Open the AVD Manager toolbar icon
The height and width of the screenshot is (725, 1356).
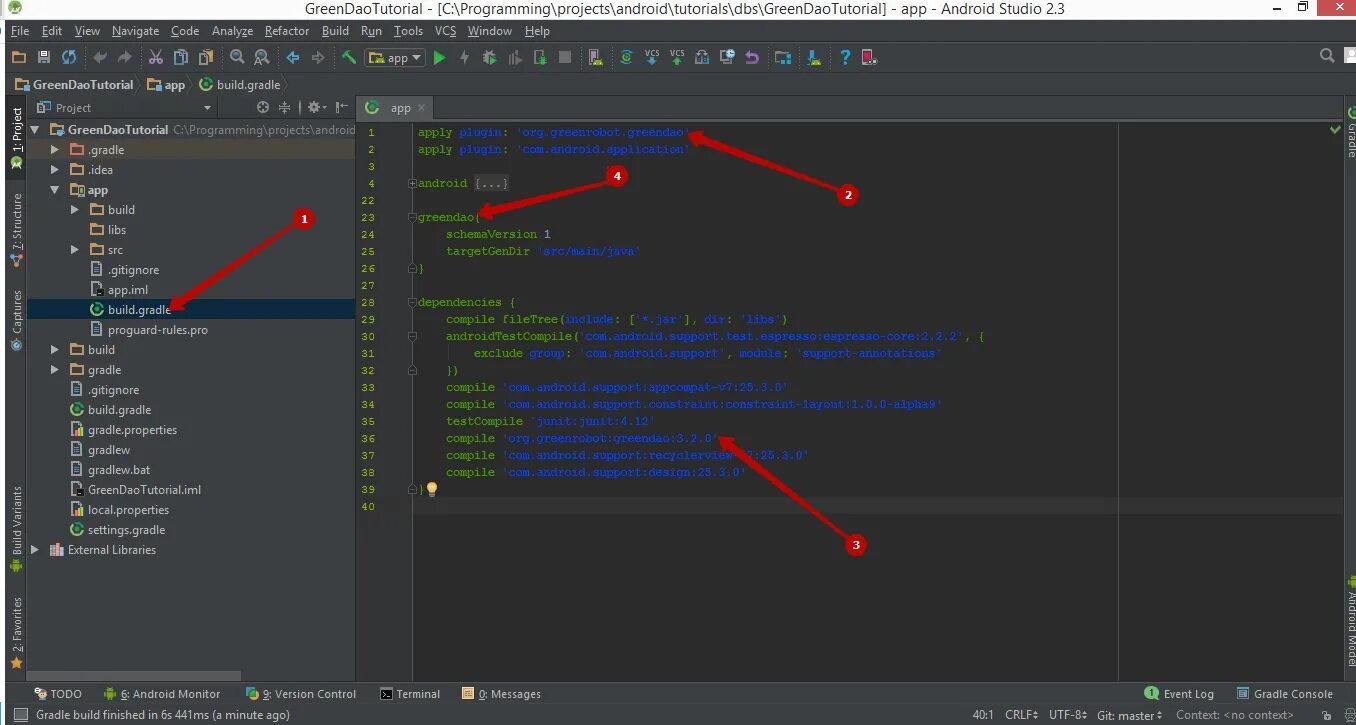[596, 58]
